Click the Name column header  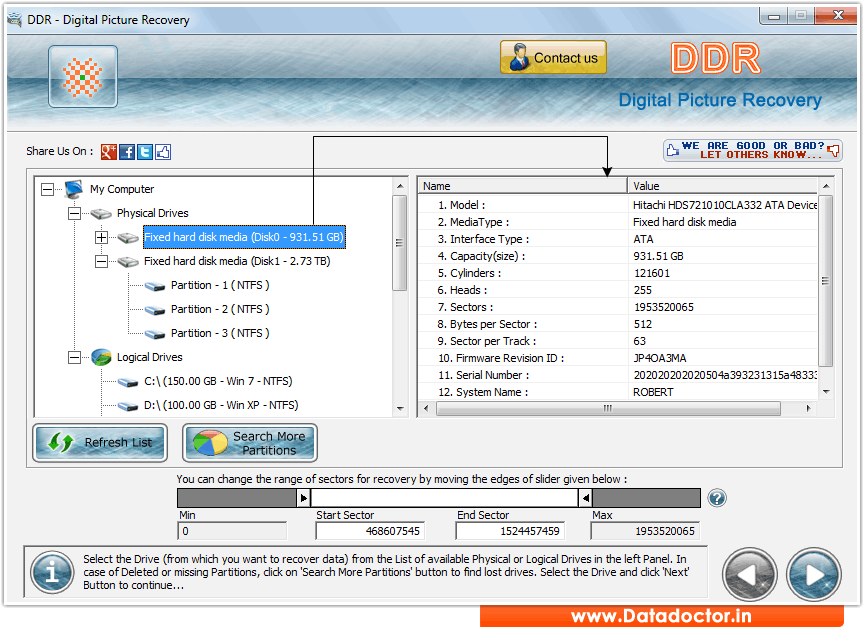(522, 186)
